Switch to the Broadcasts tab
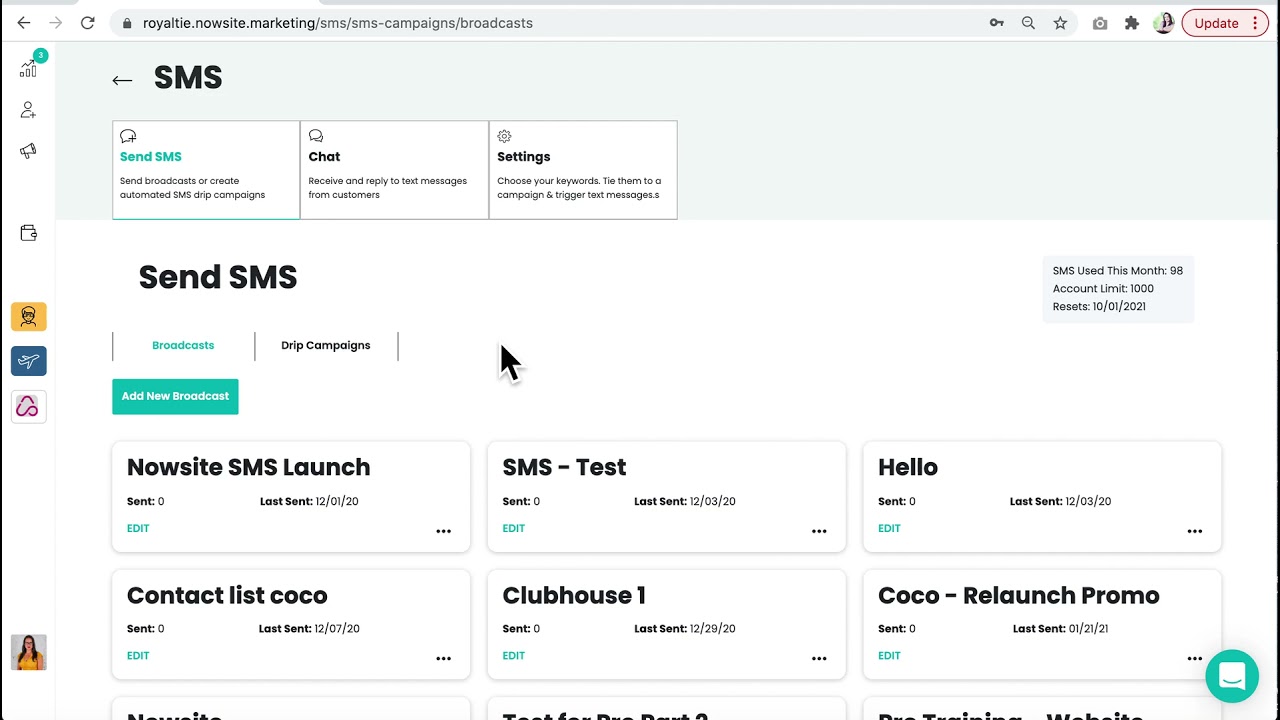This screenshot has width=1280, height=720. tap(183, 345)
